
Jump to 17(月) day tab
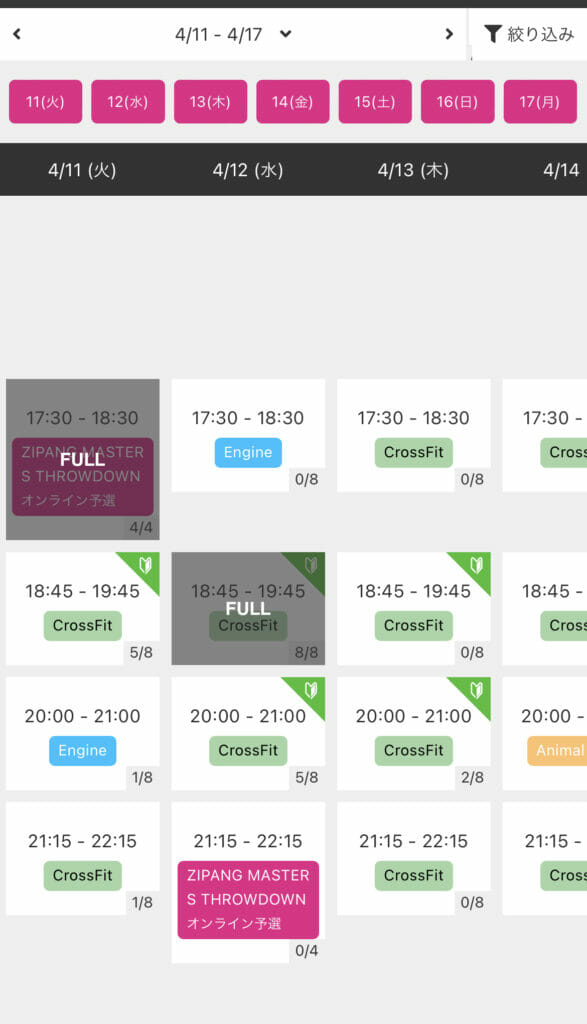point(540,102)
